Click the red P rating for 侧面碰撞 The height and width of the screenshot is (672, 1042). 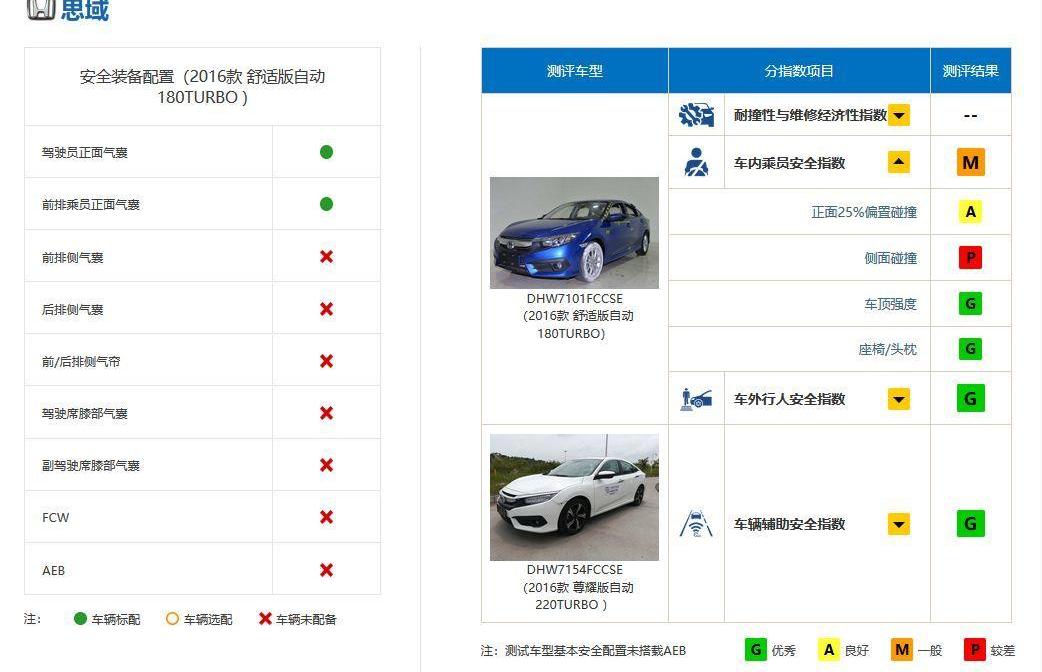pyautogui.click(x=970, y=257)
